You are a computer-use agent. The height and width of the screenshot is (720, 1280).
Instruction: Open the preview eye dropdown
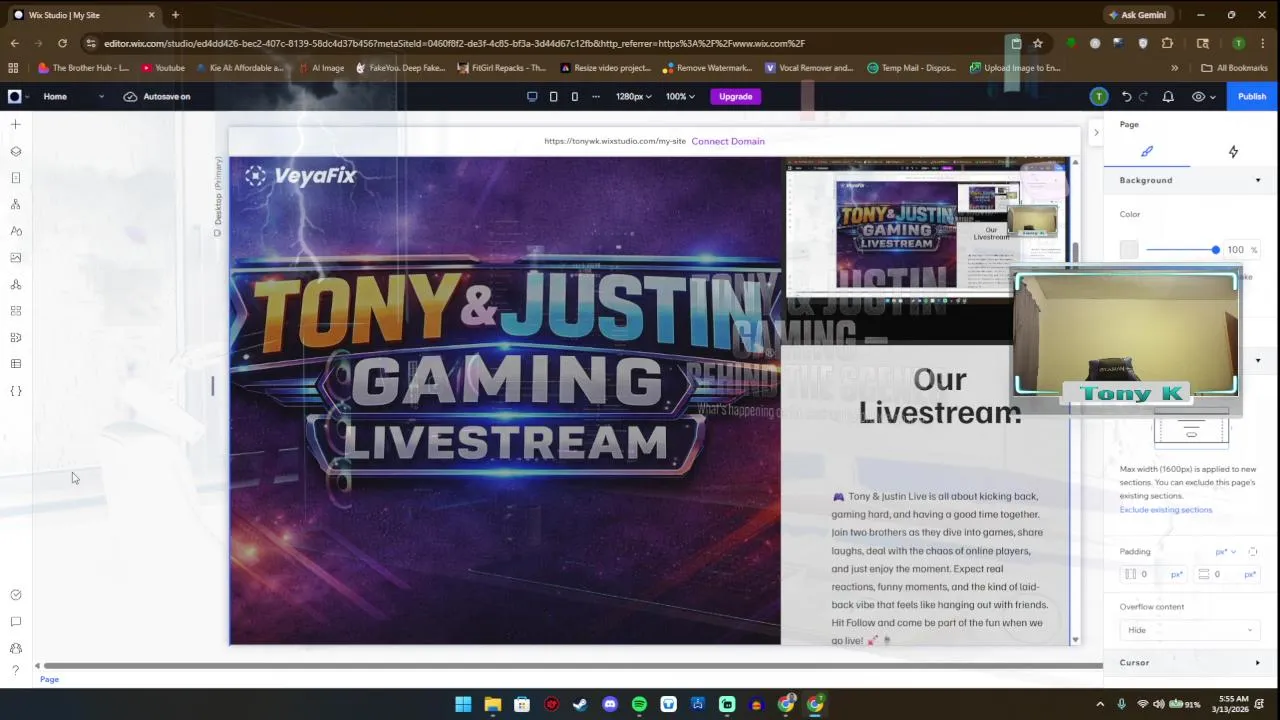point(1204,96)
